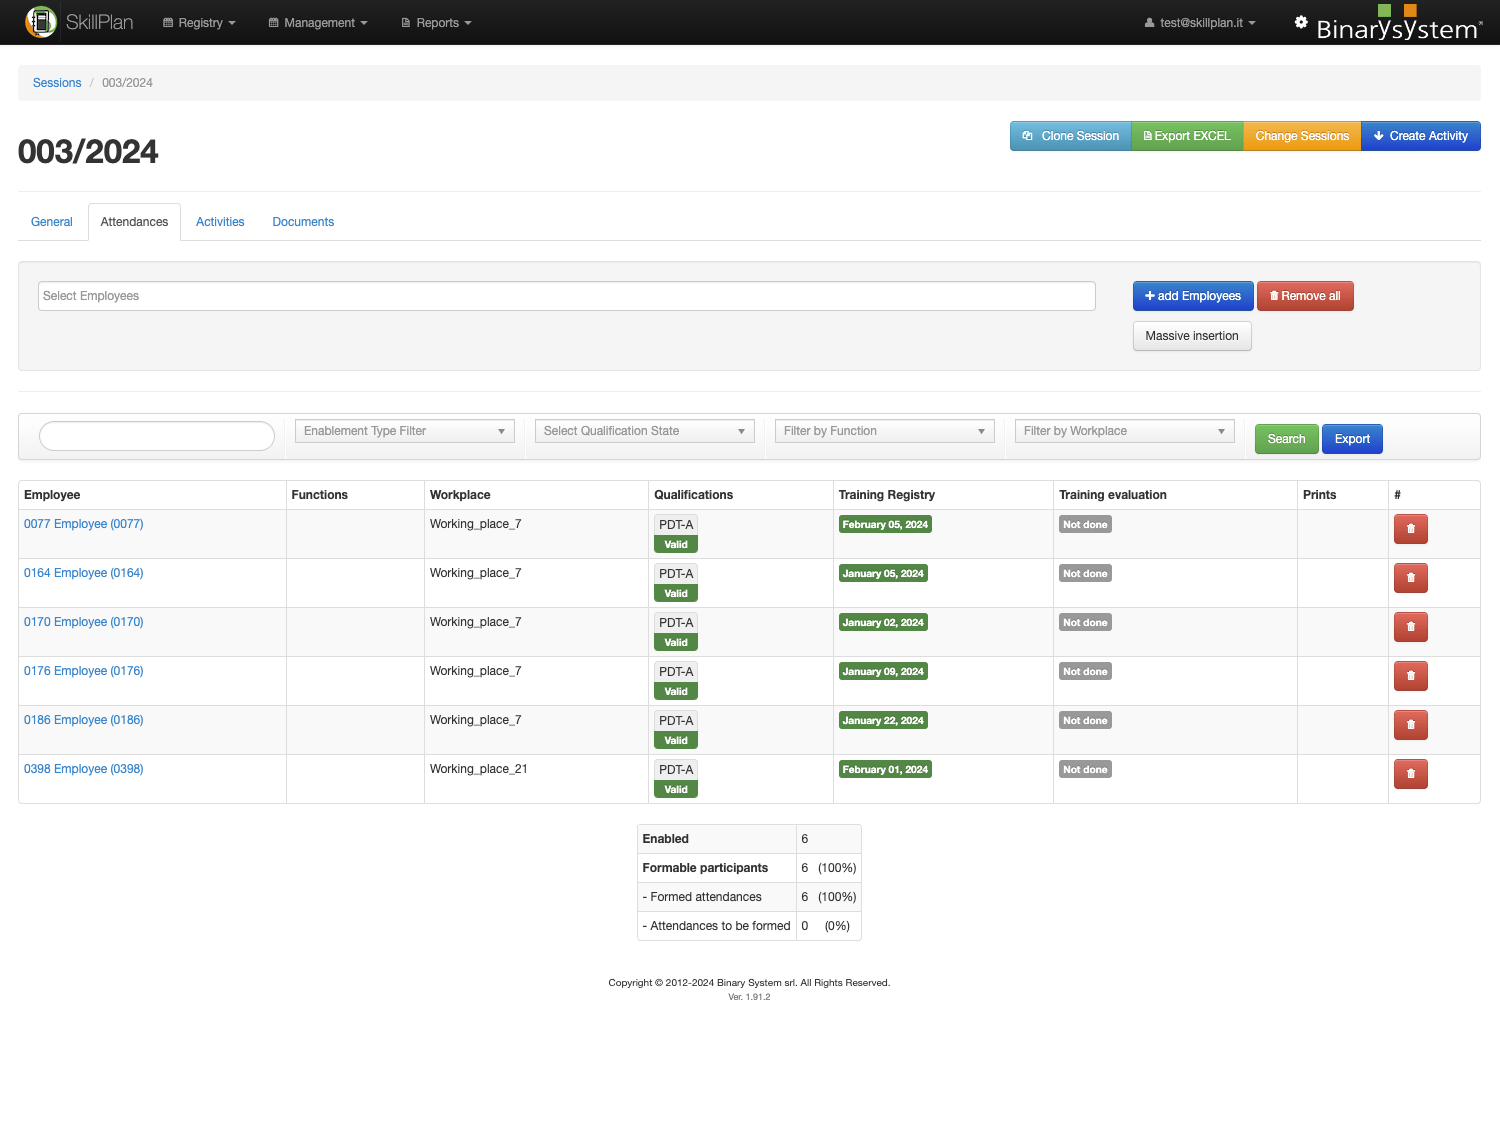Switch to the Activities tab
This screenshot has width=1500, height=1125.
(220, 222)
